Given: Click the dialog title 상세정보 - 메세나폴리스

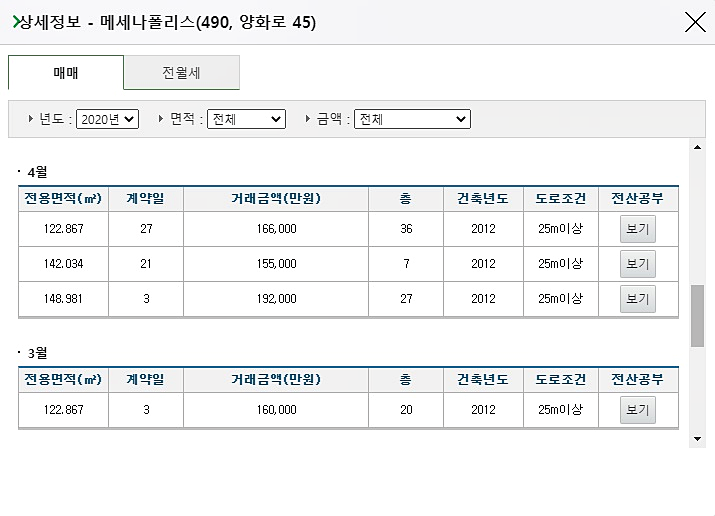Looking at the screenshot, I should (x=168, y=22).
